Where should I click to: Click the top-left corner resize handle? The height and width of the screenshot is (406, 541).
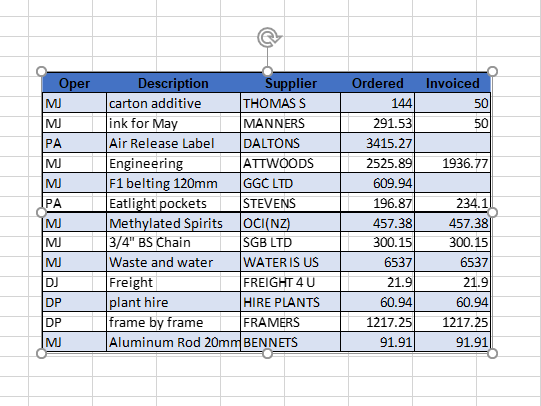41,71
